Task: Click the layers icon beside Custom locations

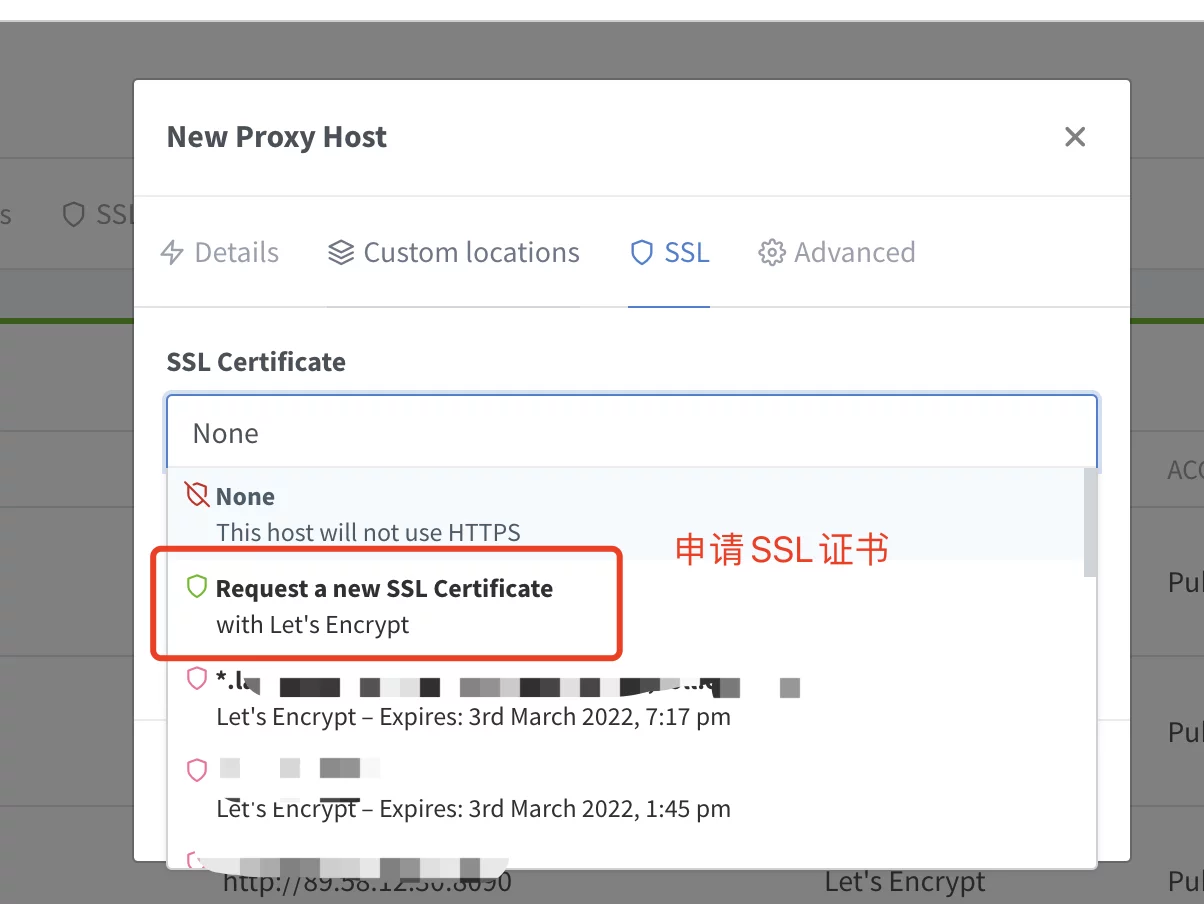Action: pos(341,253)
